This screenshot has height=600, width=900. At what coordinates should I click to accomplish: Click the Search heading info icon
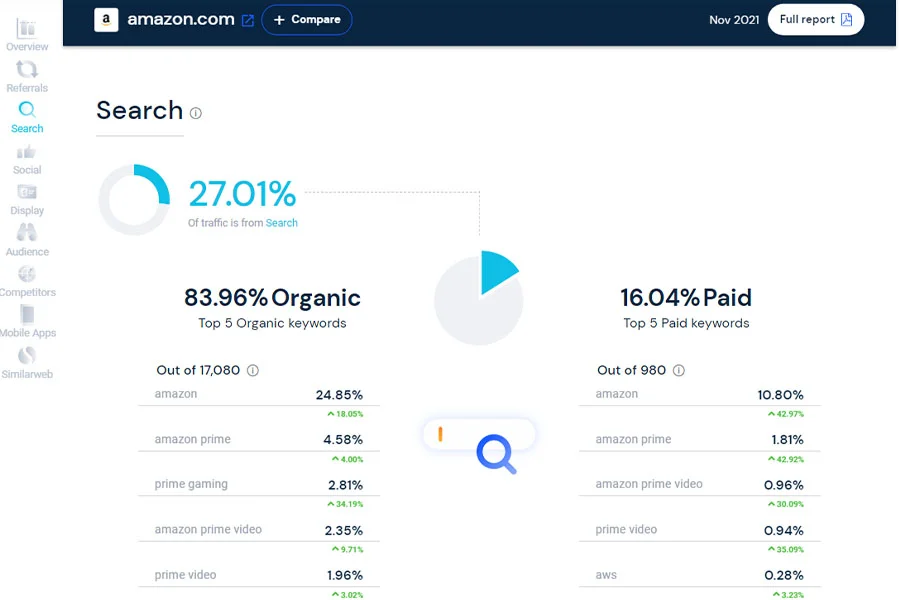point(196,113)
